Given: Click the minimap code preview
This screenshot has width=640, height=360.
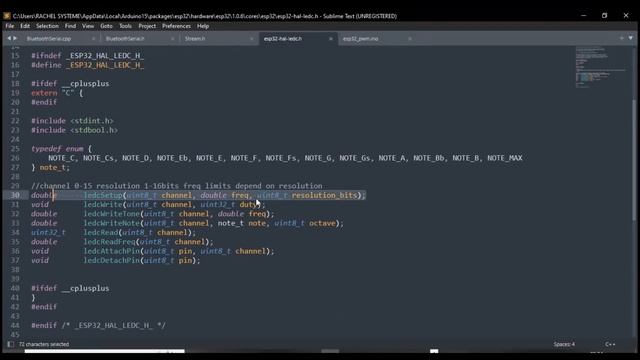Looking at the screenshot, I should 600,67.
